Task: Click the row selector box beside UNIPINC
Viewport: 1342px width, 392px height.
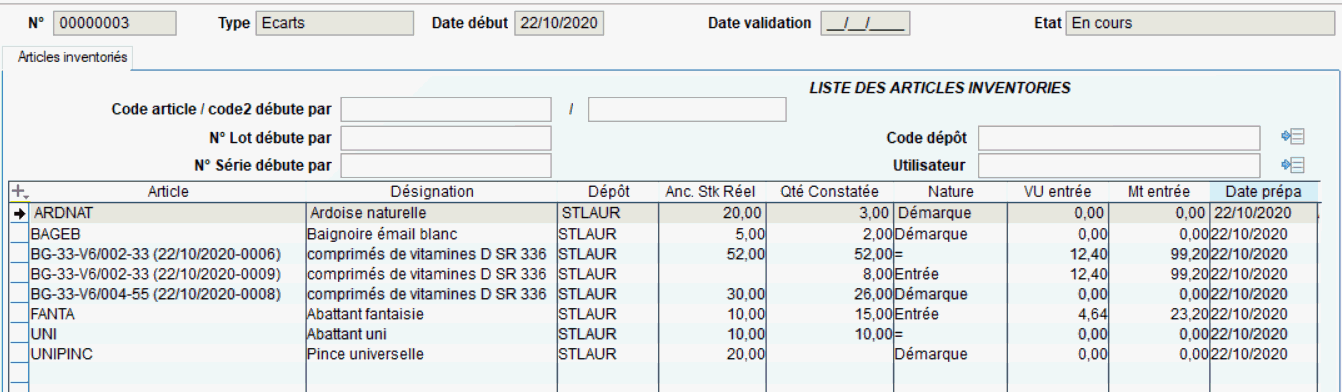Action: [18, 354]
